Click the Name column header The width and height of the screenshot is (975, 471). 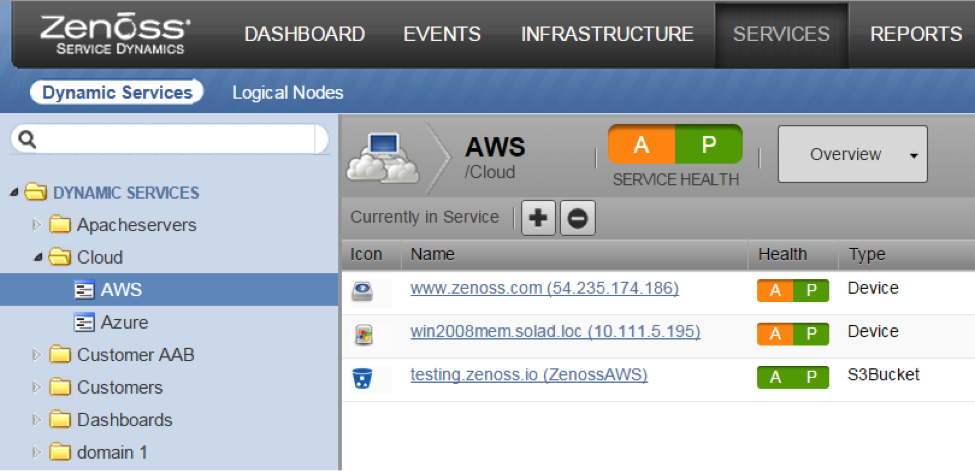point(432,254)
